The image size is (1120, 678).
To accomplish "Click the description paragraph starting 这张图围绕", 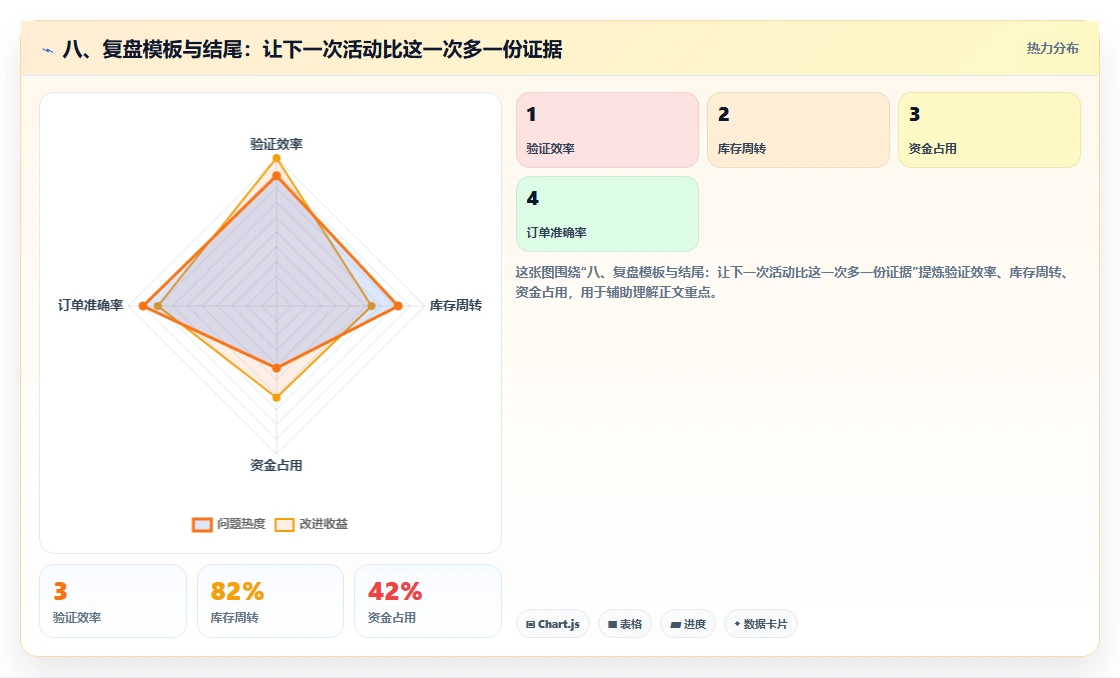I will click(793, 282).
